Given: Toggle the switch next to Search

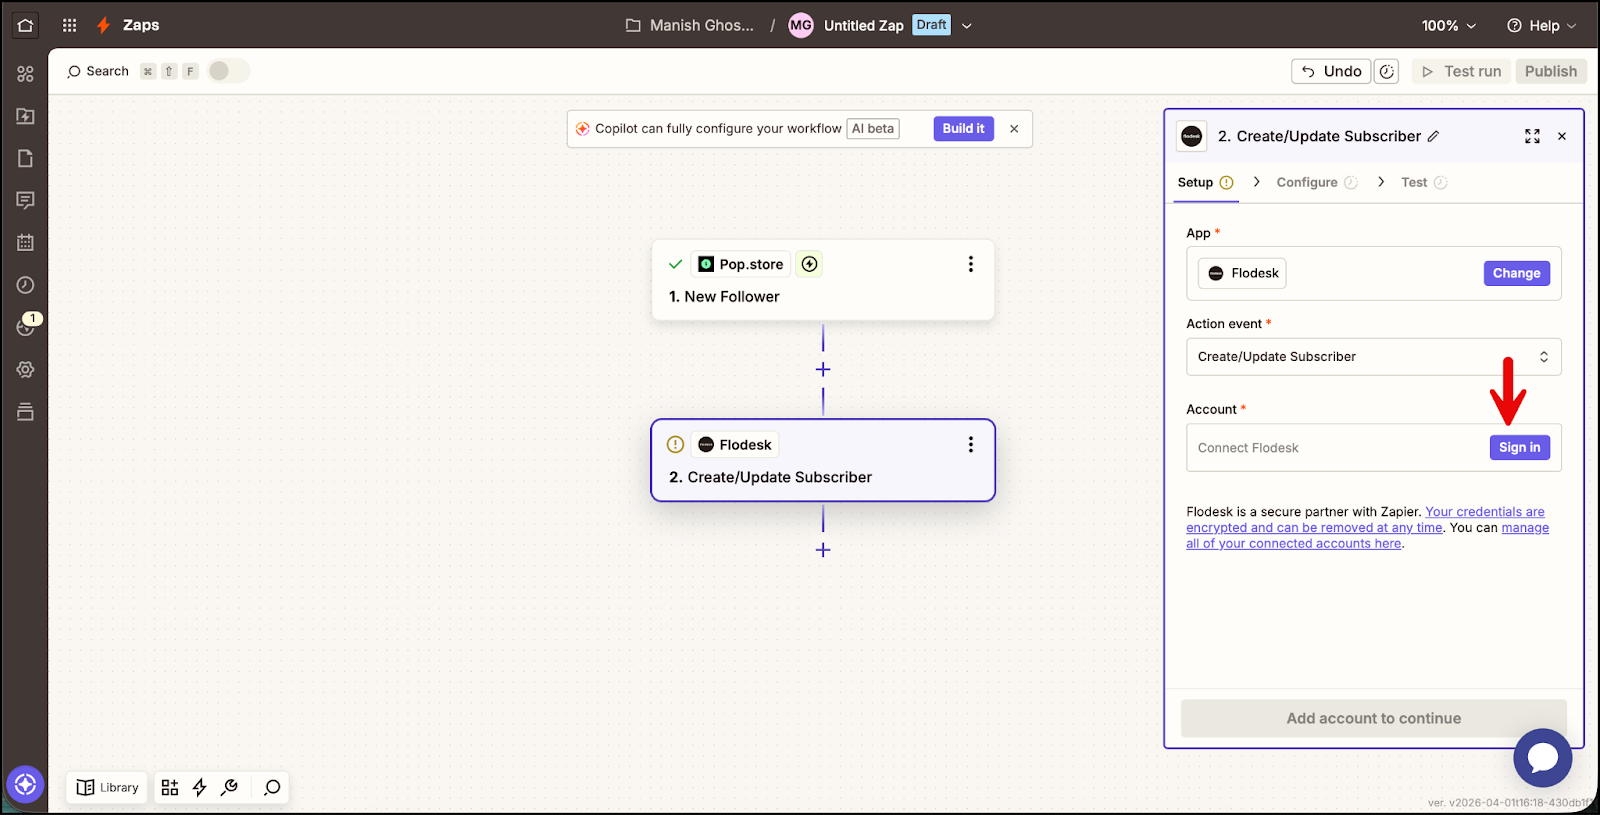Looking at the screenshot, I should click(228, 71).
